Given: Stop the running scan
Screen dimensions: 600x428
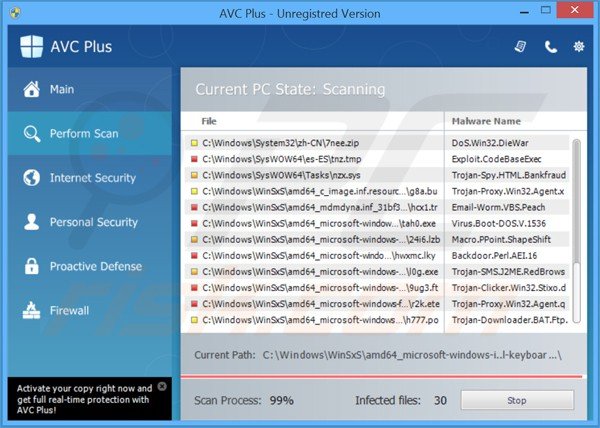Looking at the screenshot, I should 516,400.
